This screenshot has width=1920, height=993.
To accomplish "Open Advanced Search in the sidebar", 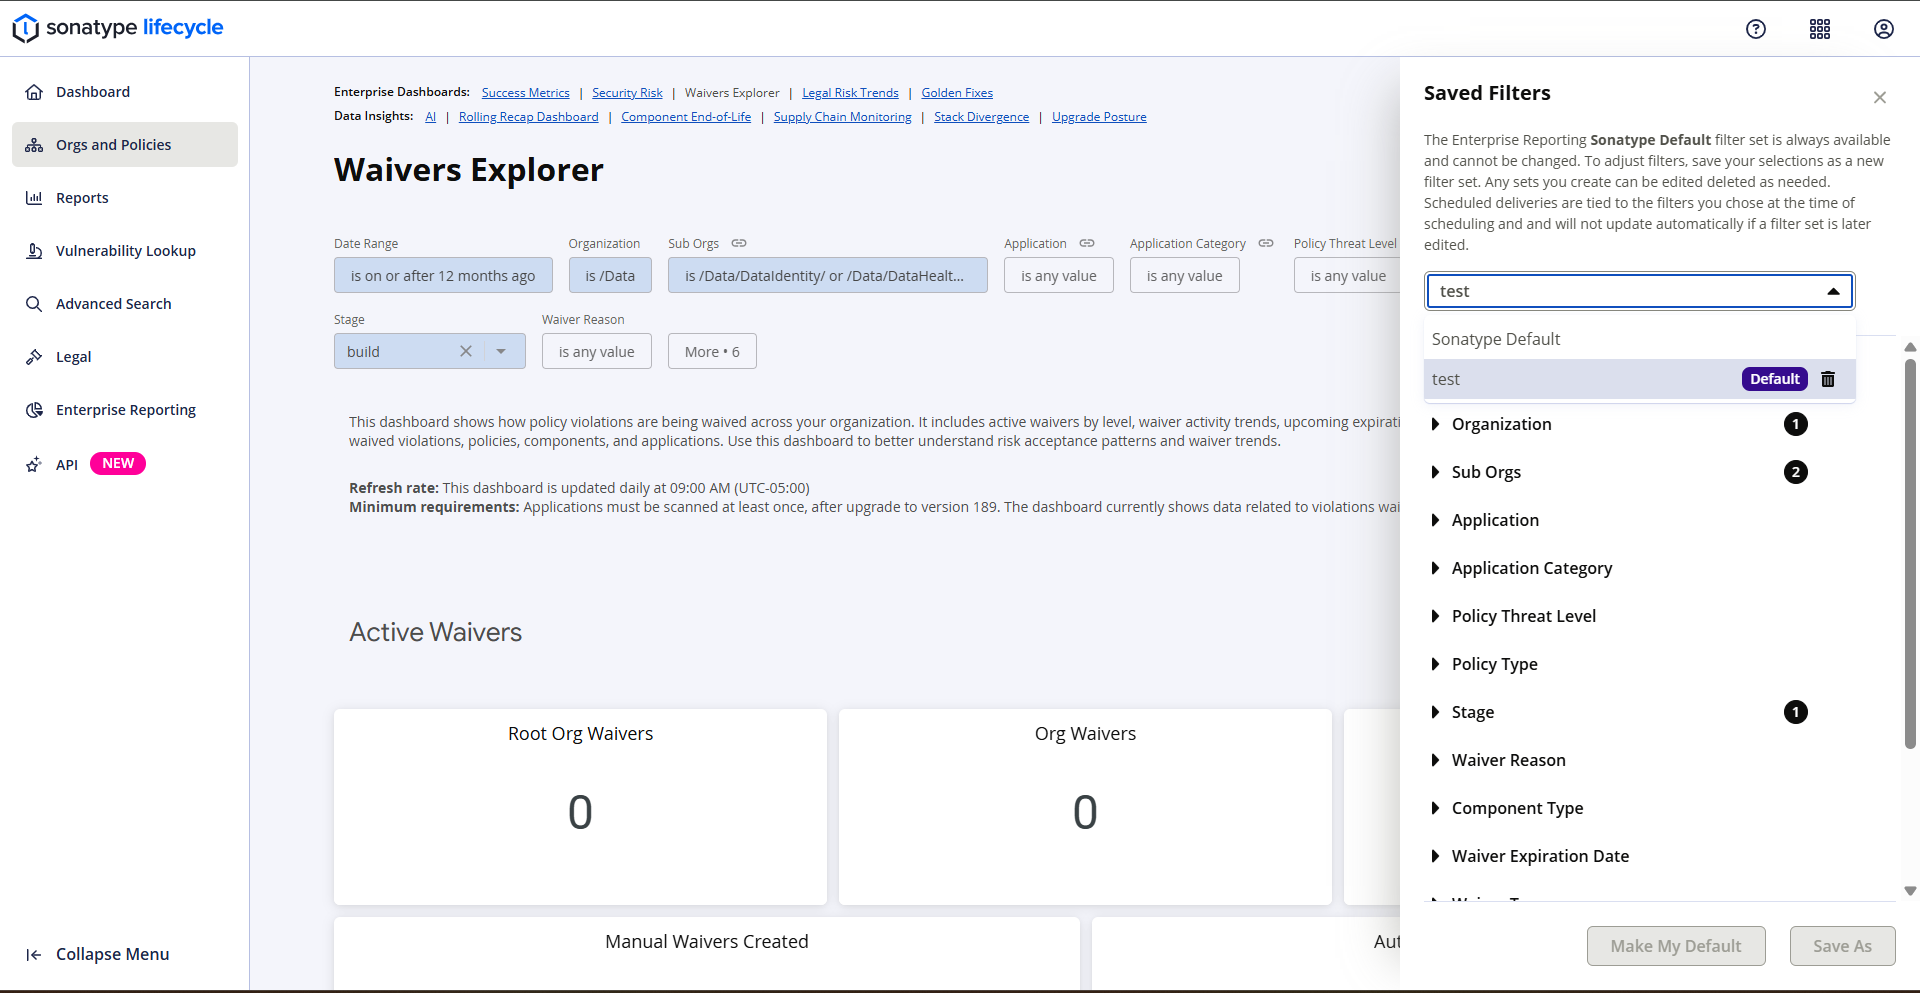I will tap(125, 304).
